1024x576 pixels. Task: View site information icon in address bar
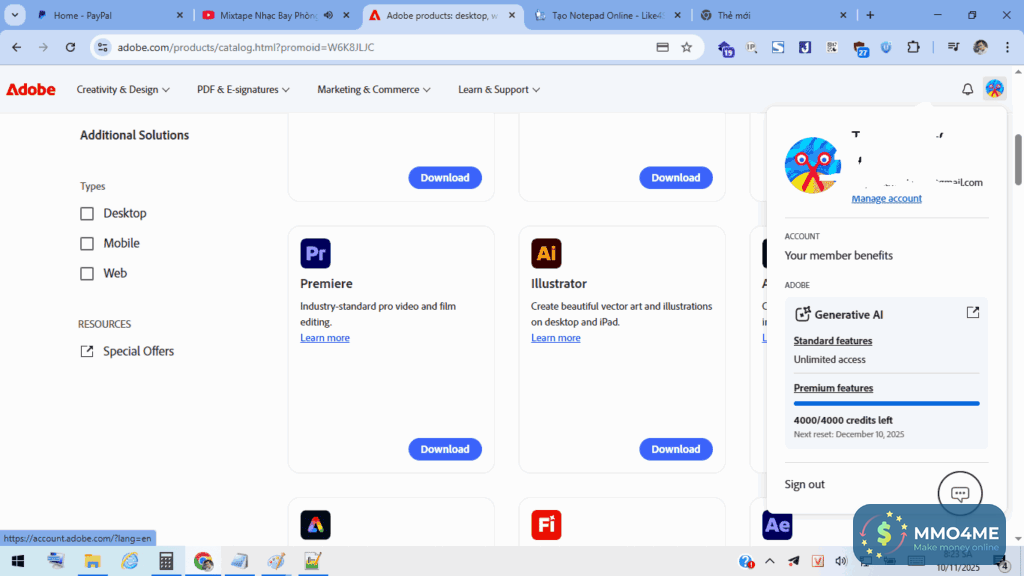pyautogui.click(x=103, y=47)
